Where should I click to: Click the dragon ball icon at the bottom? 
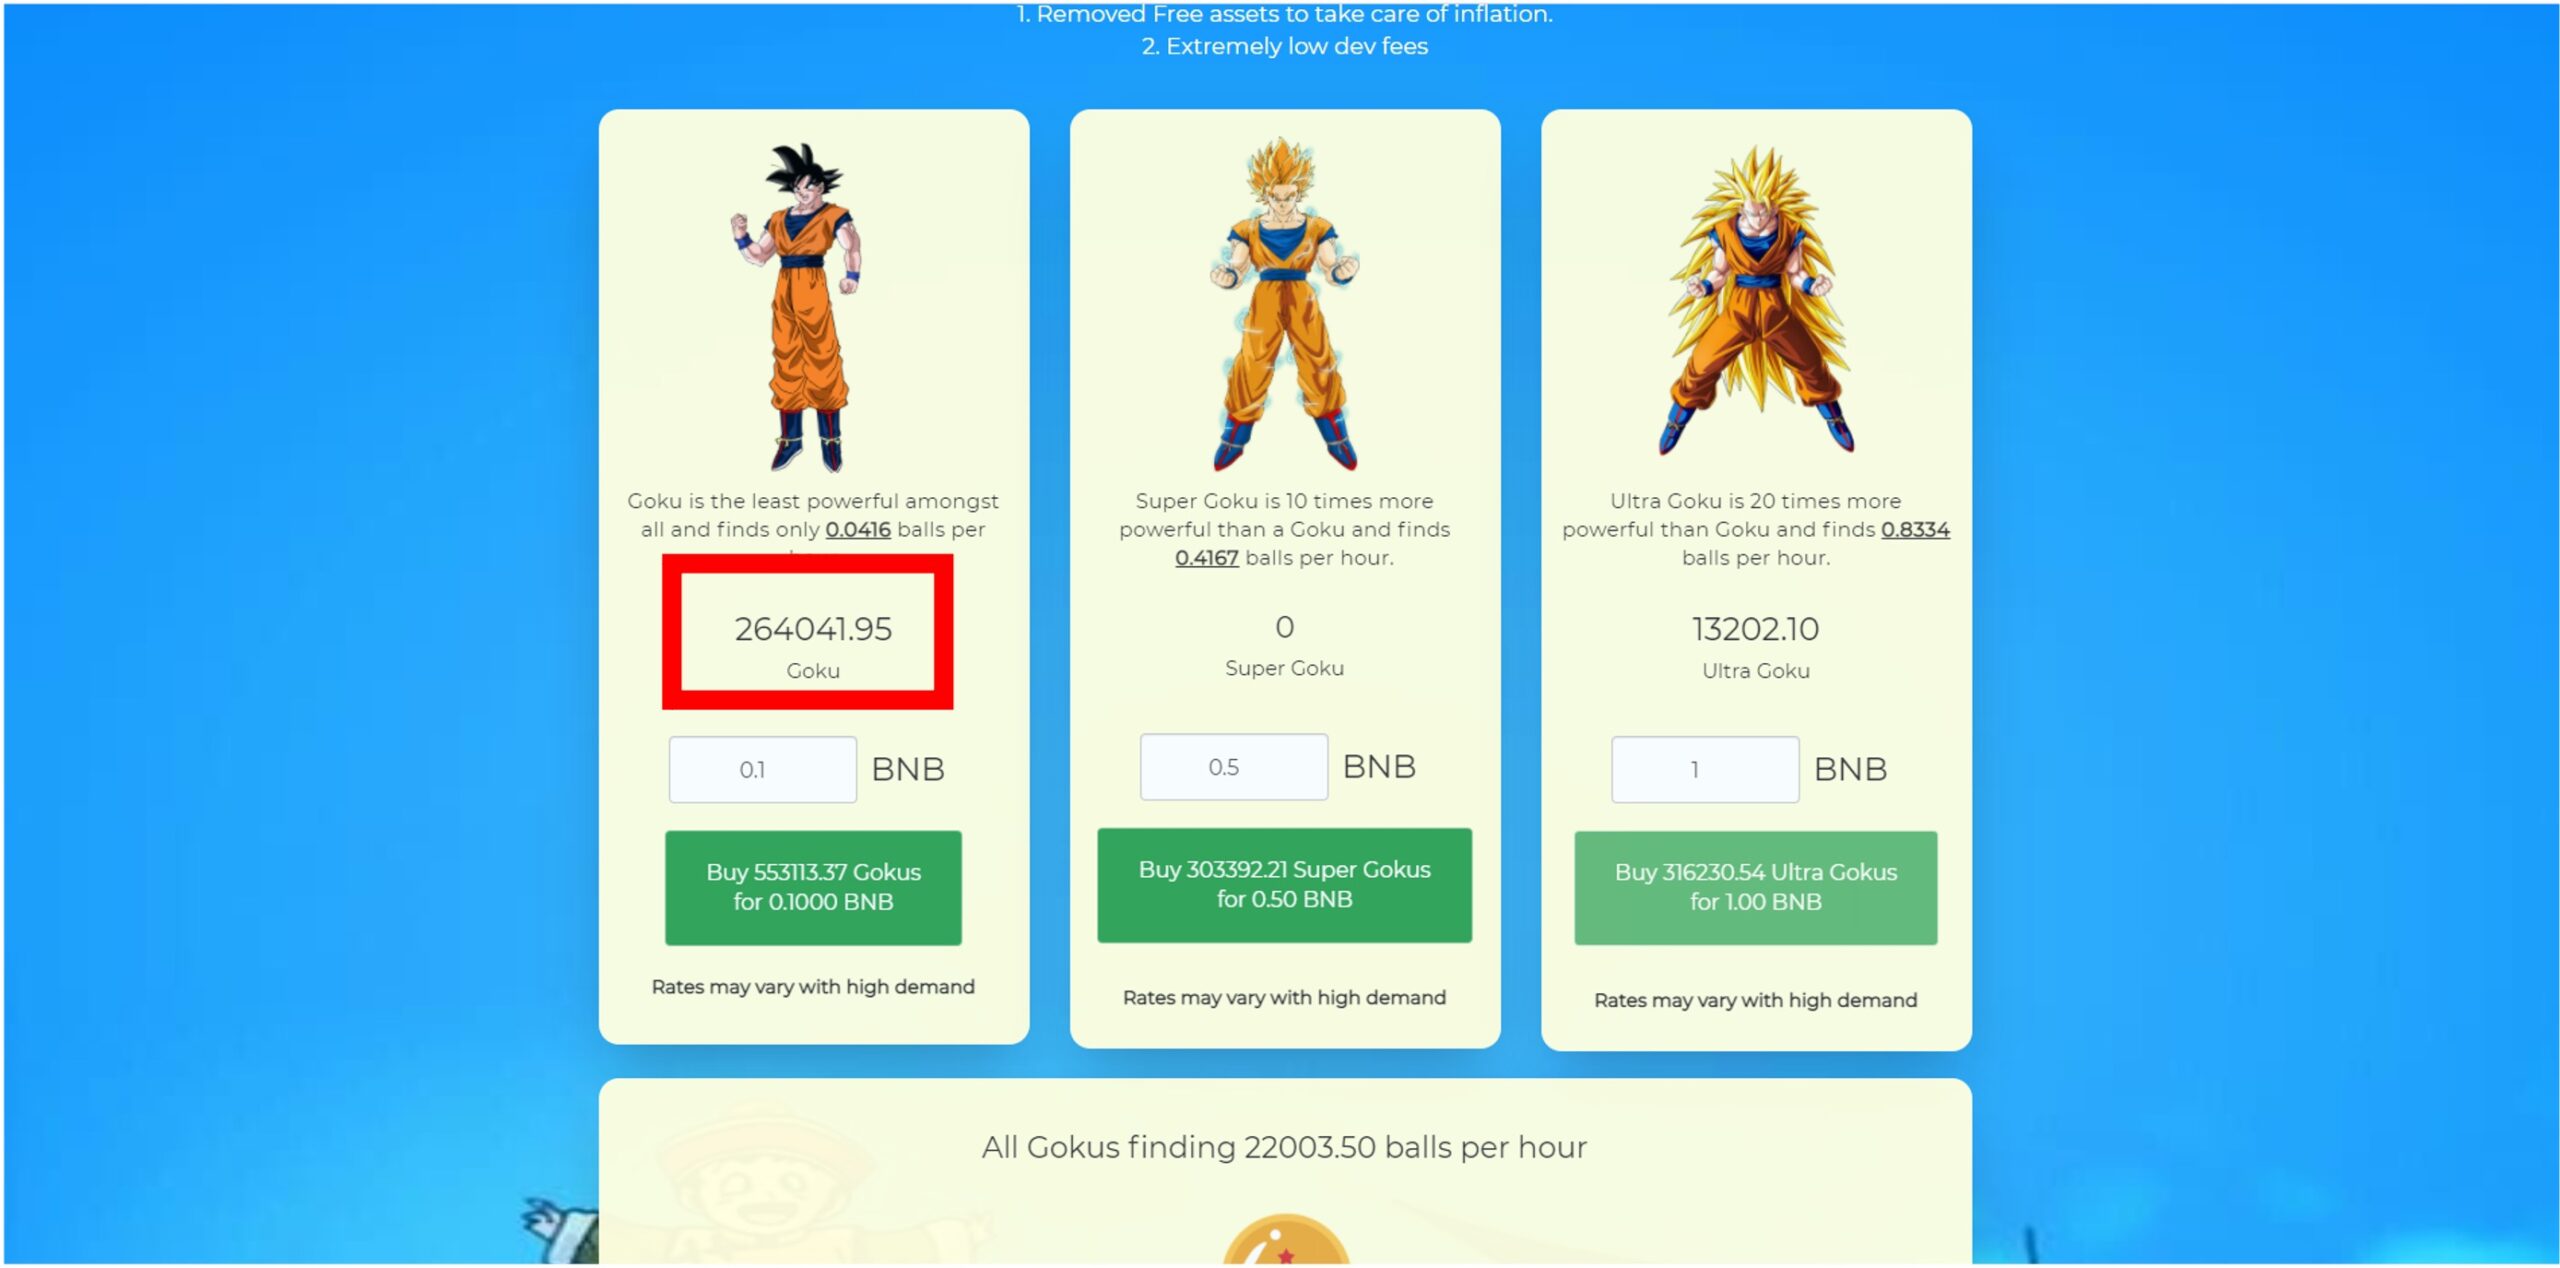pos(1285,1240)
